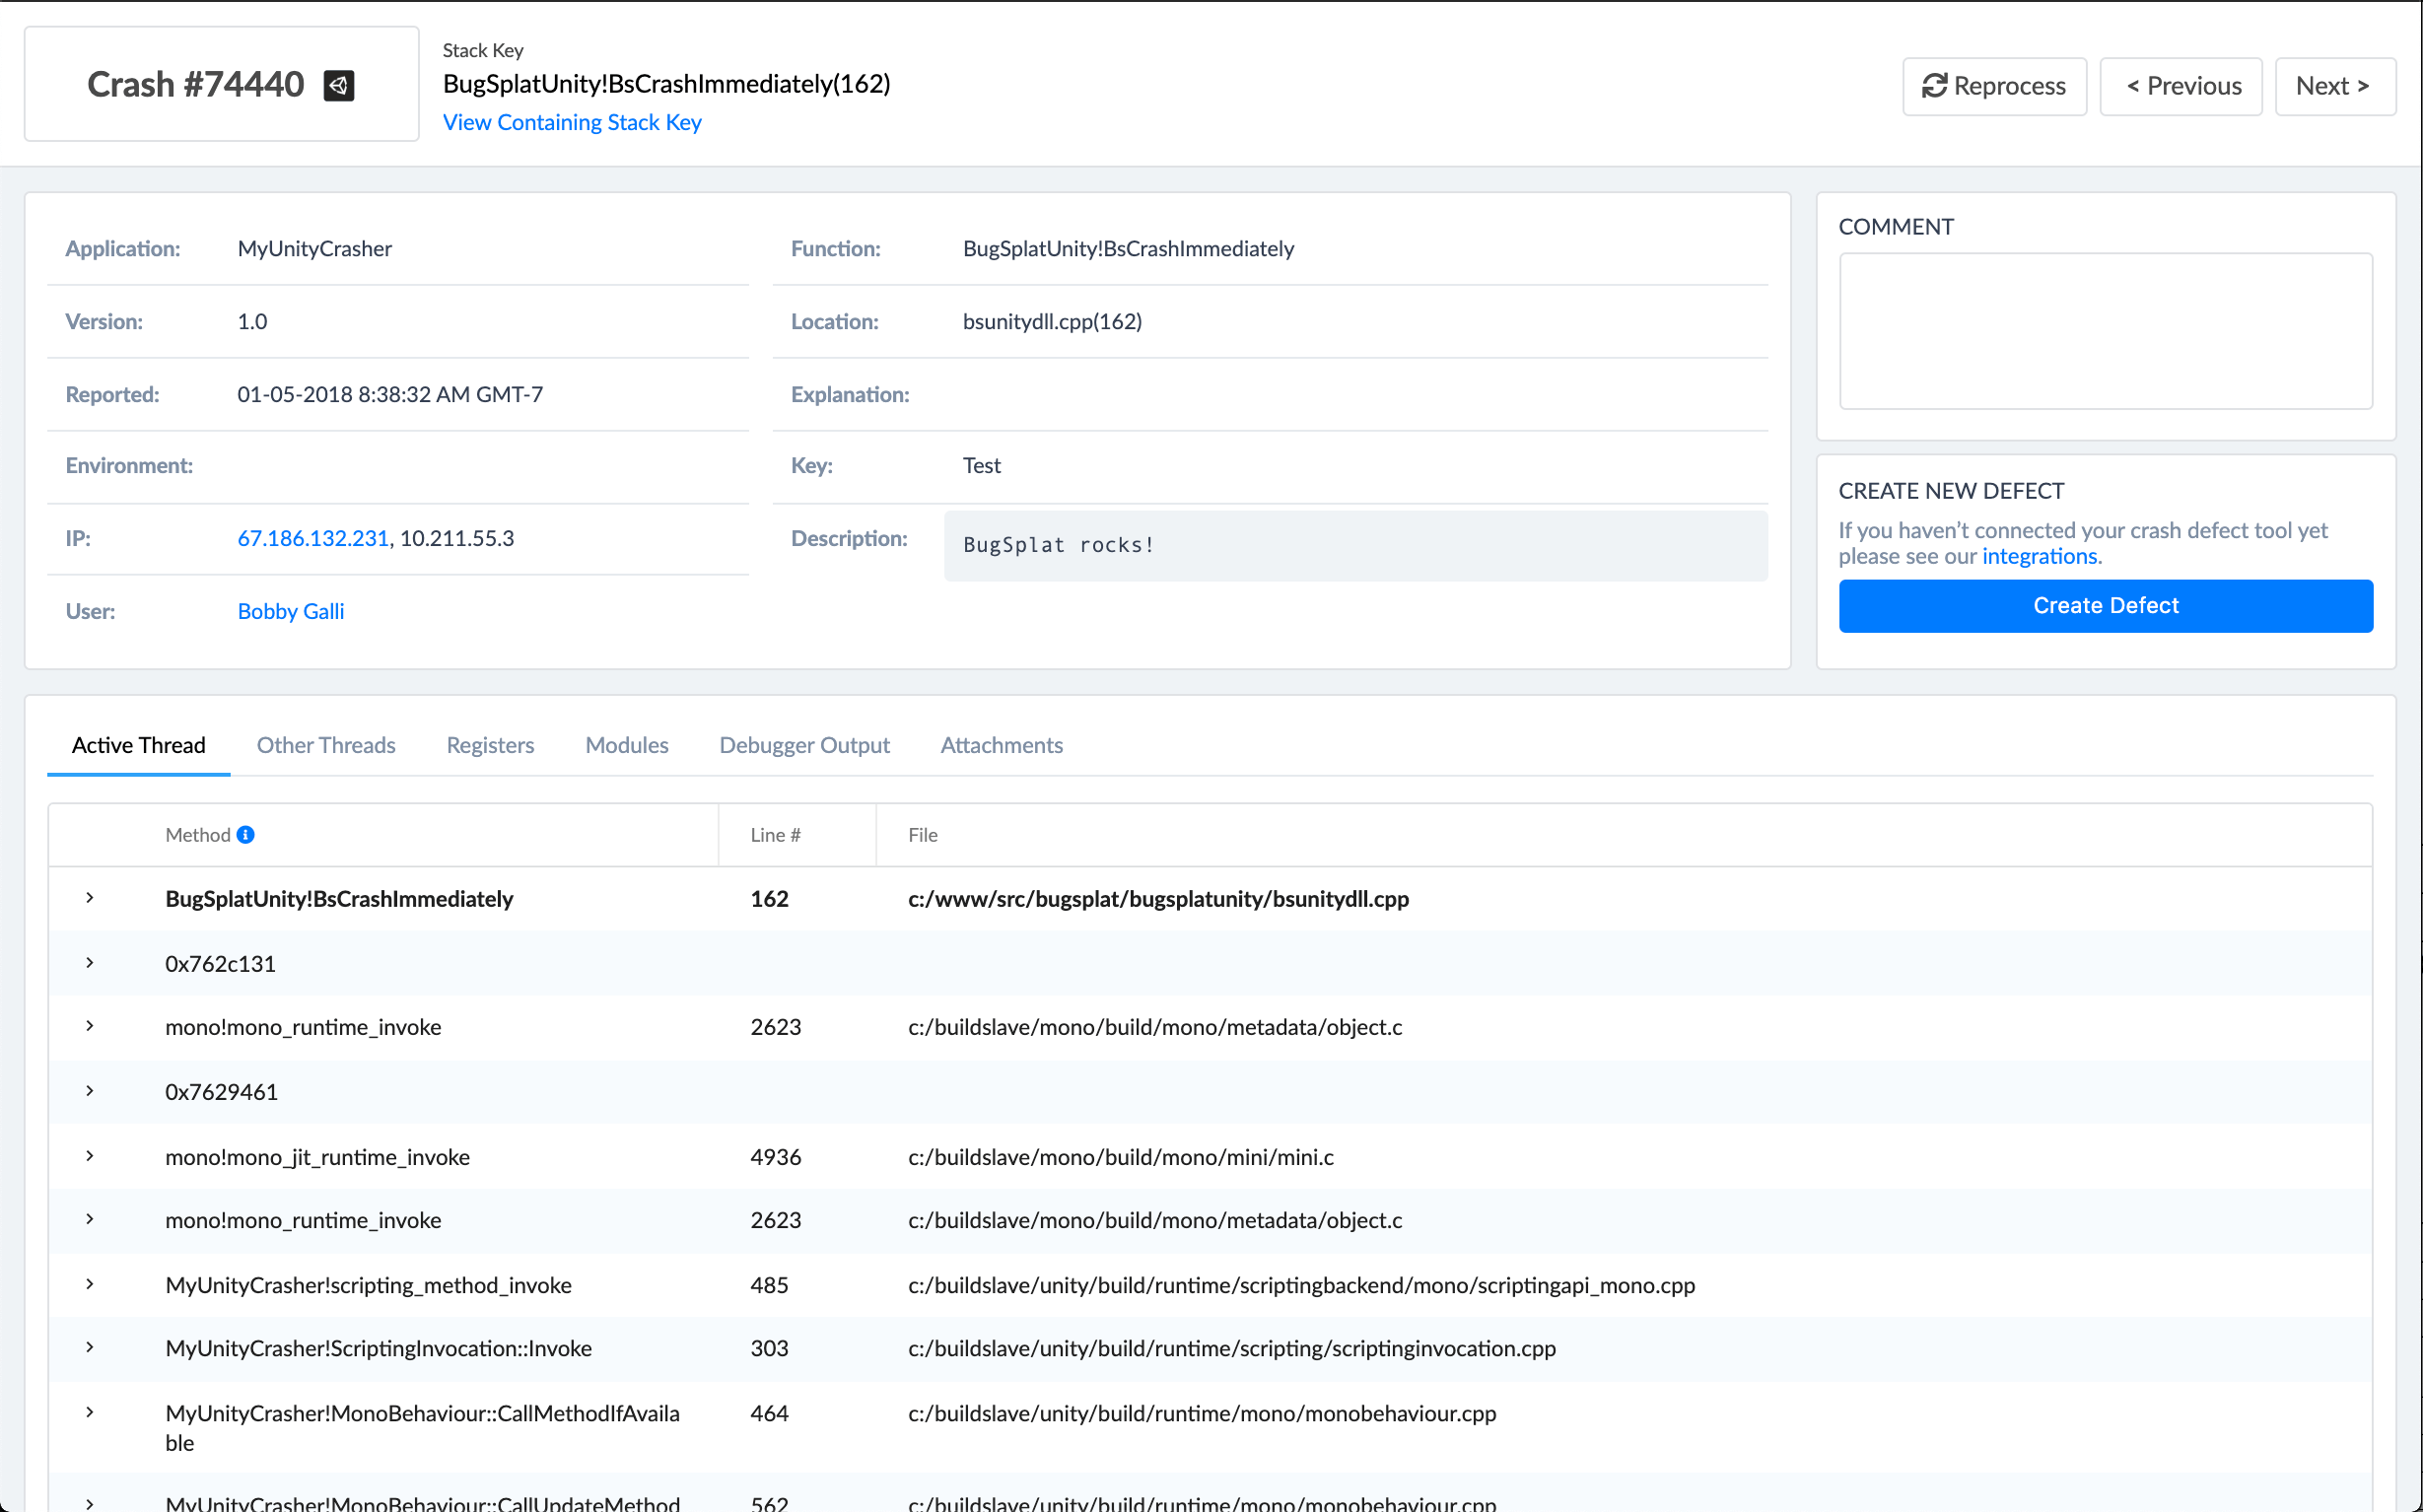Click IP address 10.211.55.3 text
The image size is (2423, 1512).
tap(457, 538)
